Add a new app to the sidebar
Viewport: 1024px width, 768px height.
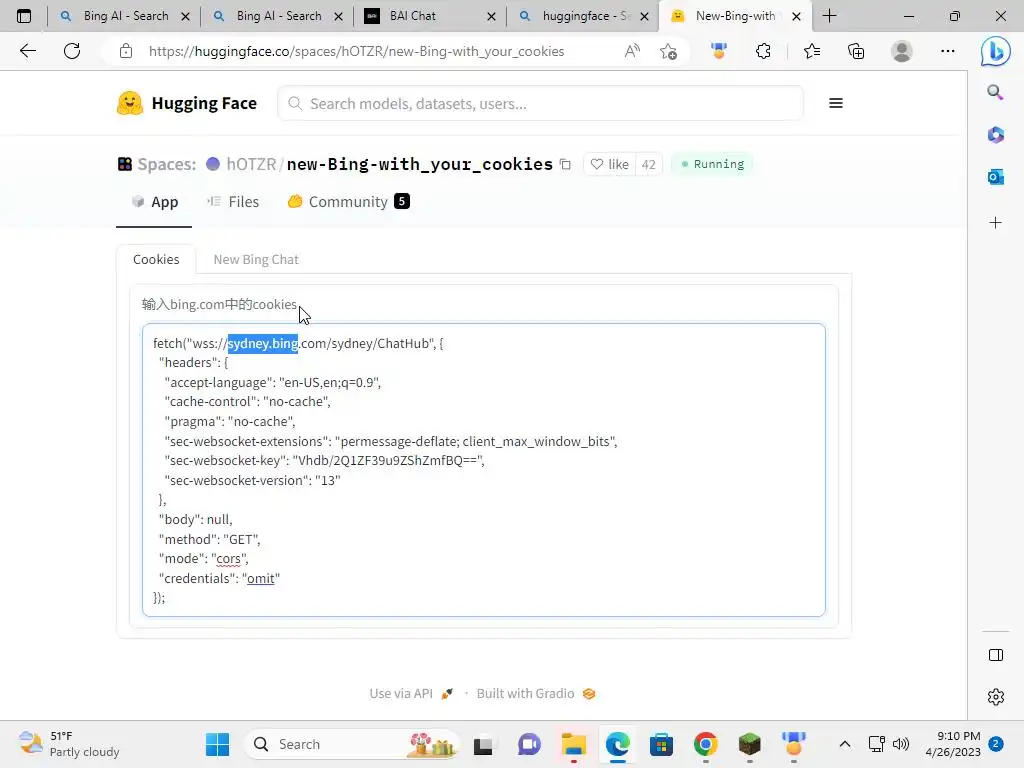tap(995, 223)
